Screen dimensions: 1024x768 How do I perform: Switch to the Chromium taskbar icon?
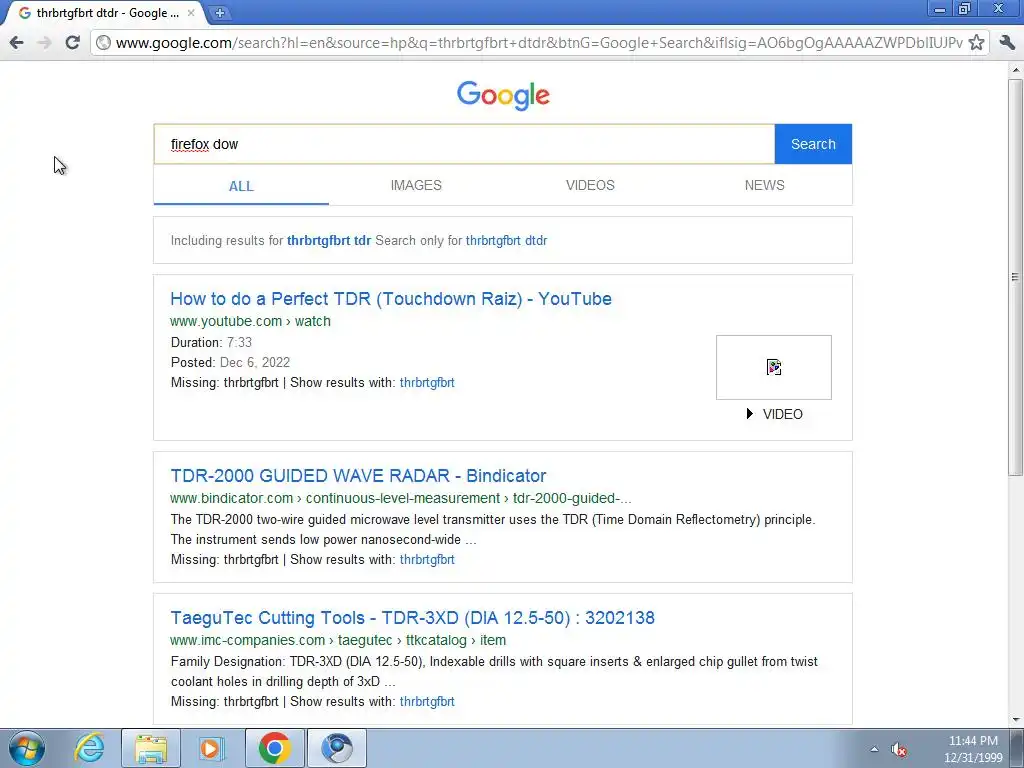pos(337,748)
